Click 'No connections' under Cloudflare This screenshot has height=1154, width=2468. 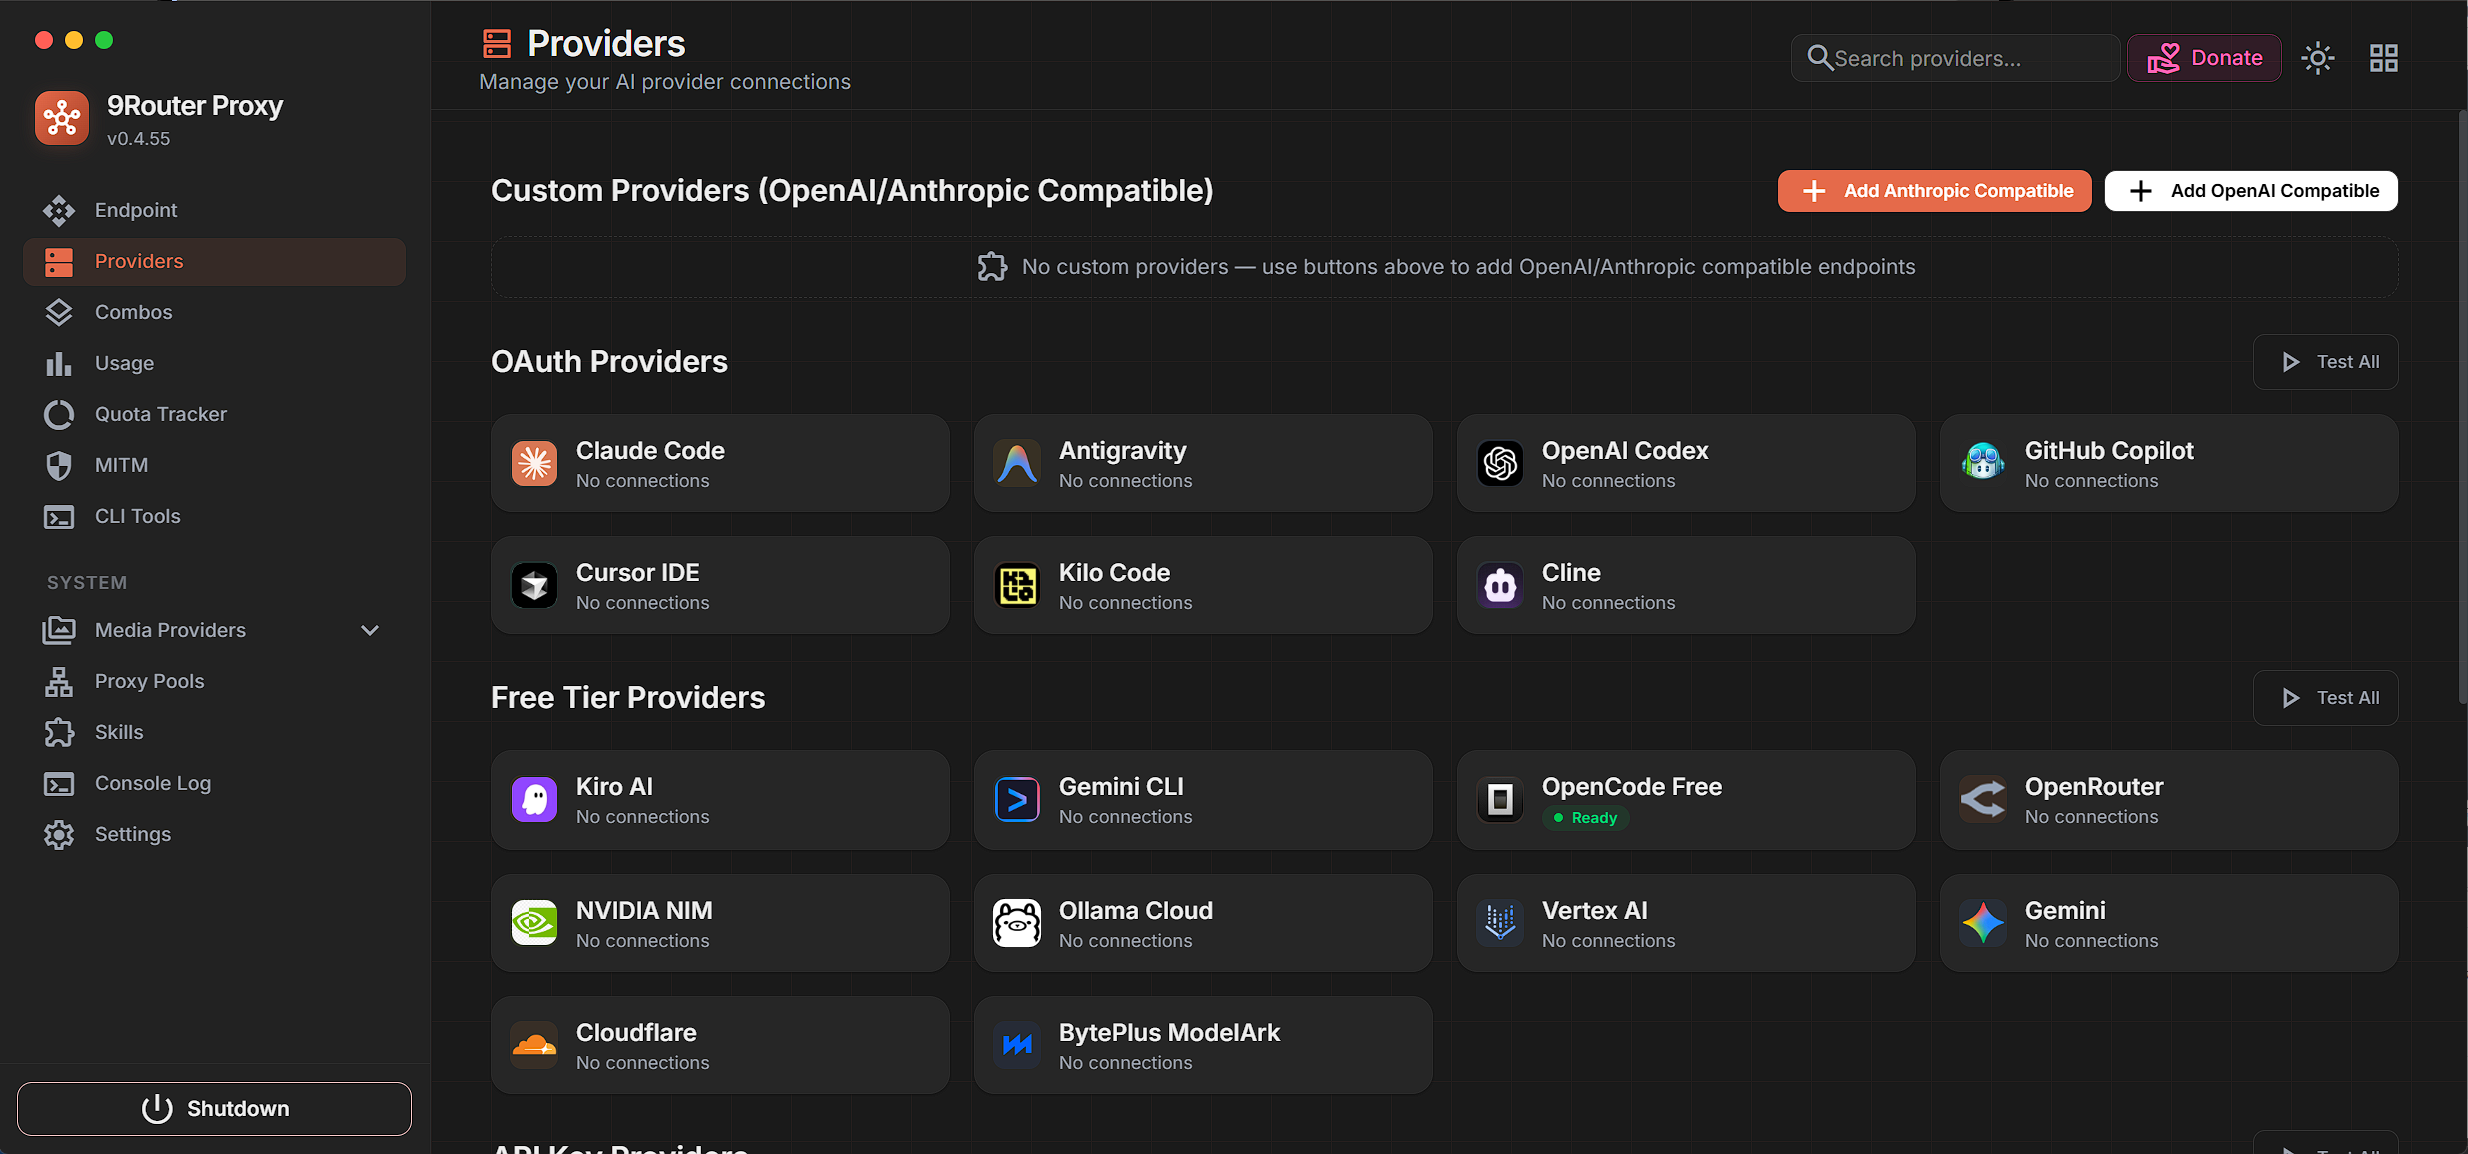643,1063
